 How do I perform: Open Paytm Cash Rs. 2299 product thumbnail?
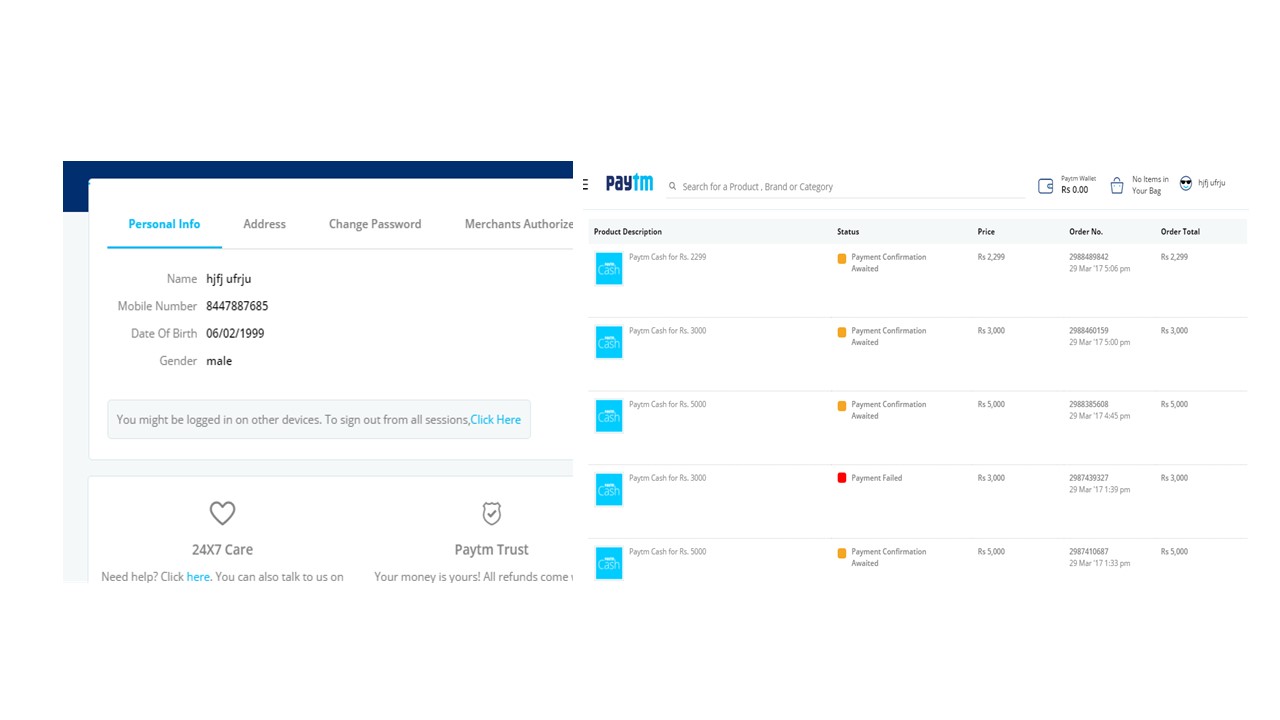click(x=609, y=268)
